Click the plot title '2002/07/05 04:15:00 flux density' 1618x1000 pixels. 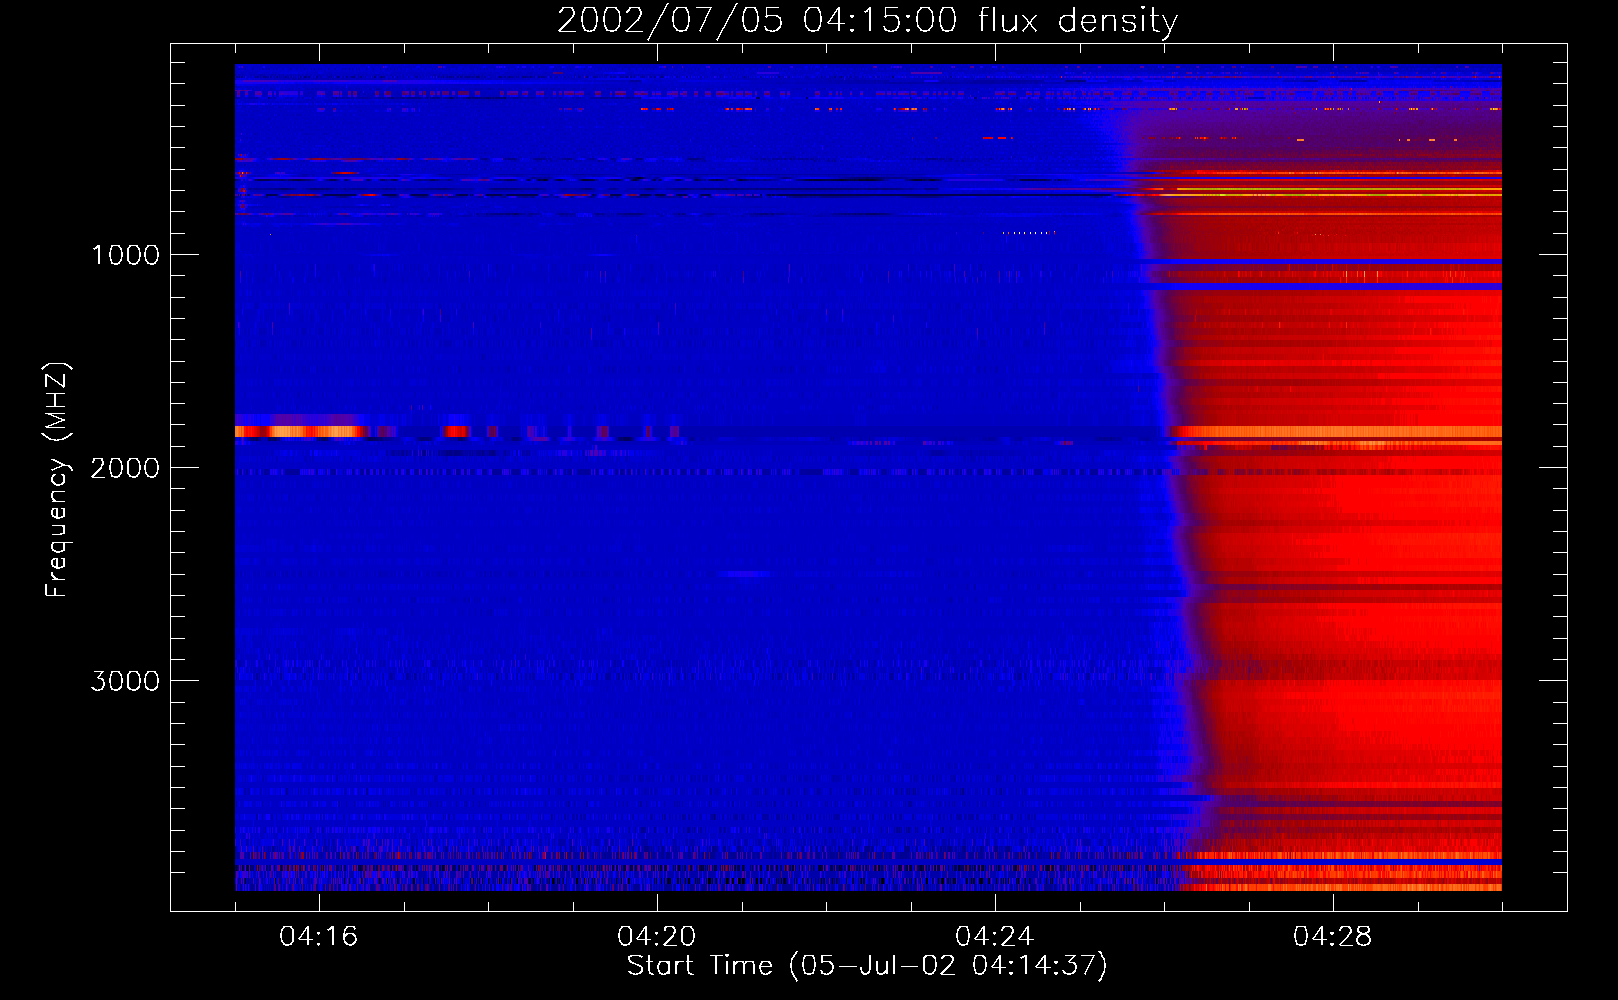pyautogui.click(x=867, y=21)
